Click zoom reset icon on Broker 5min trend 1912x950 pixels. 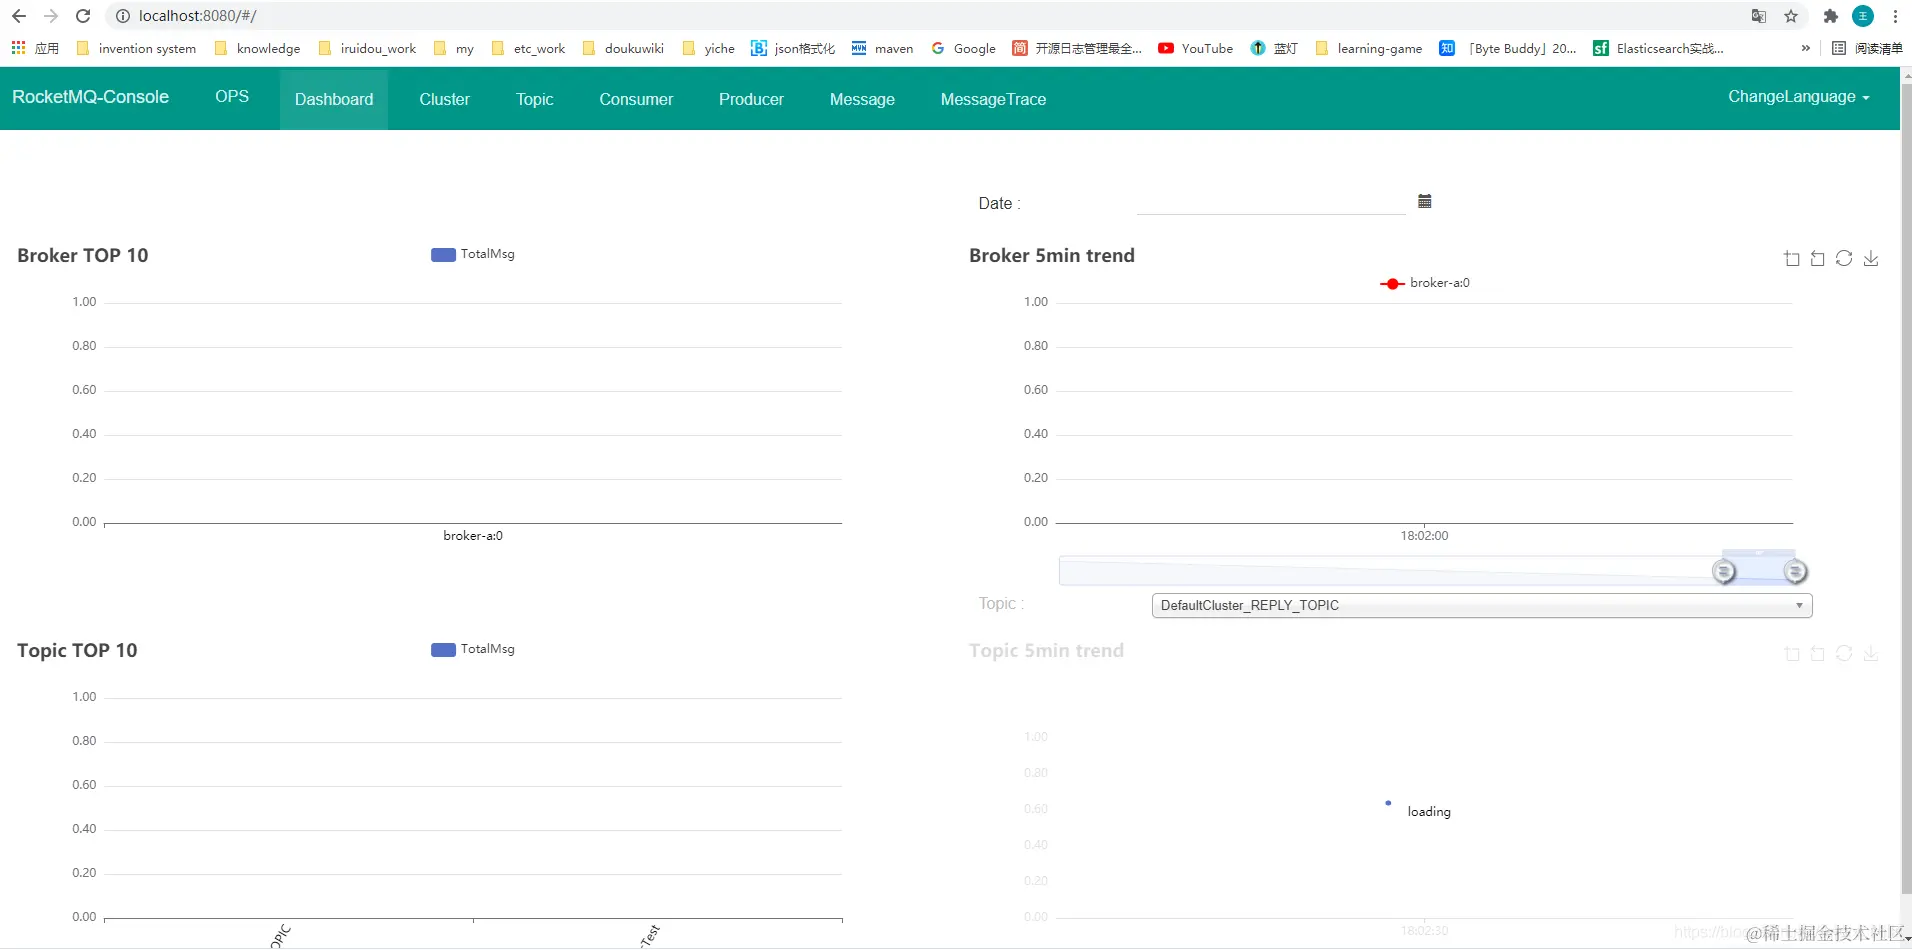tap(1818, 258)
